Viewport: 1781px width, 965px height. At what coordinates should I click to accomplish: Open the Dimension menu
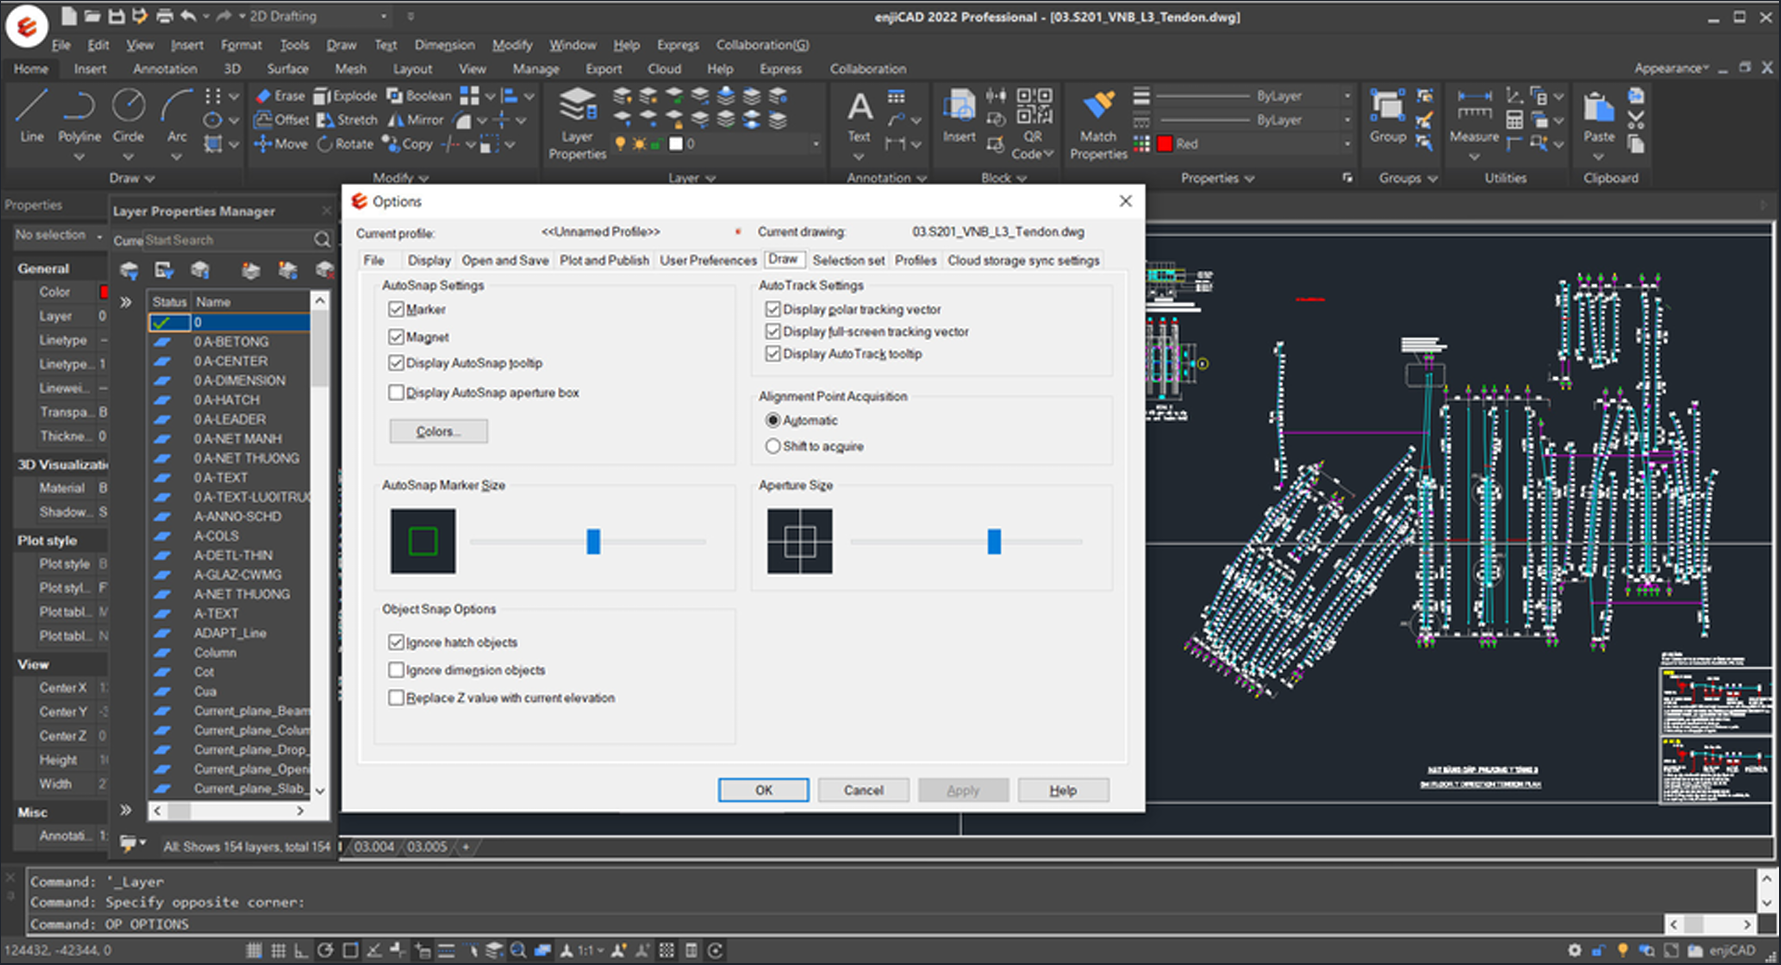444,45
